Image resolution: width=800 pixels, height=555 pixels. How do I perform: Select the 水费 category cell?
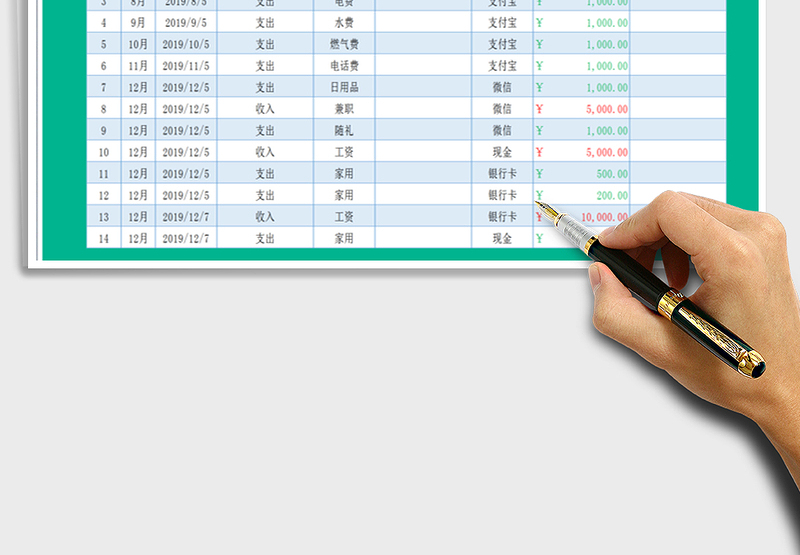coord(343,22)
